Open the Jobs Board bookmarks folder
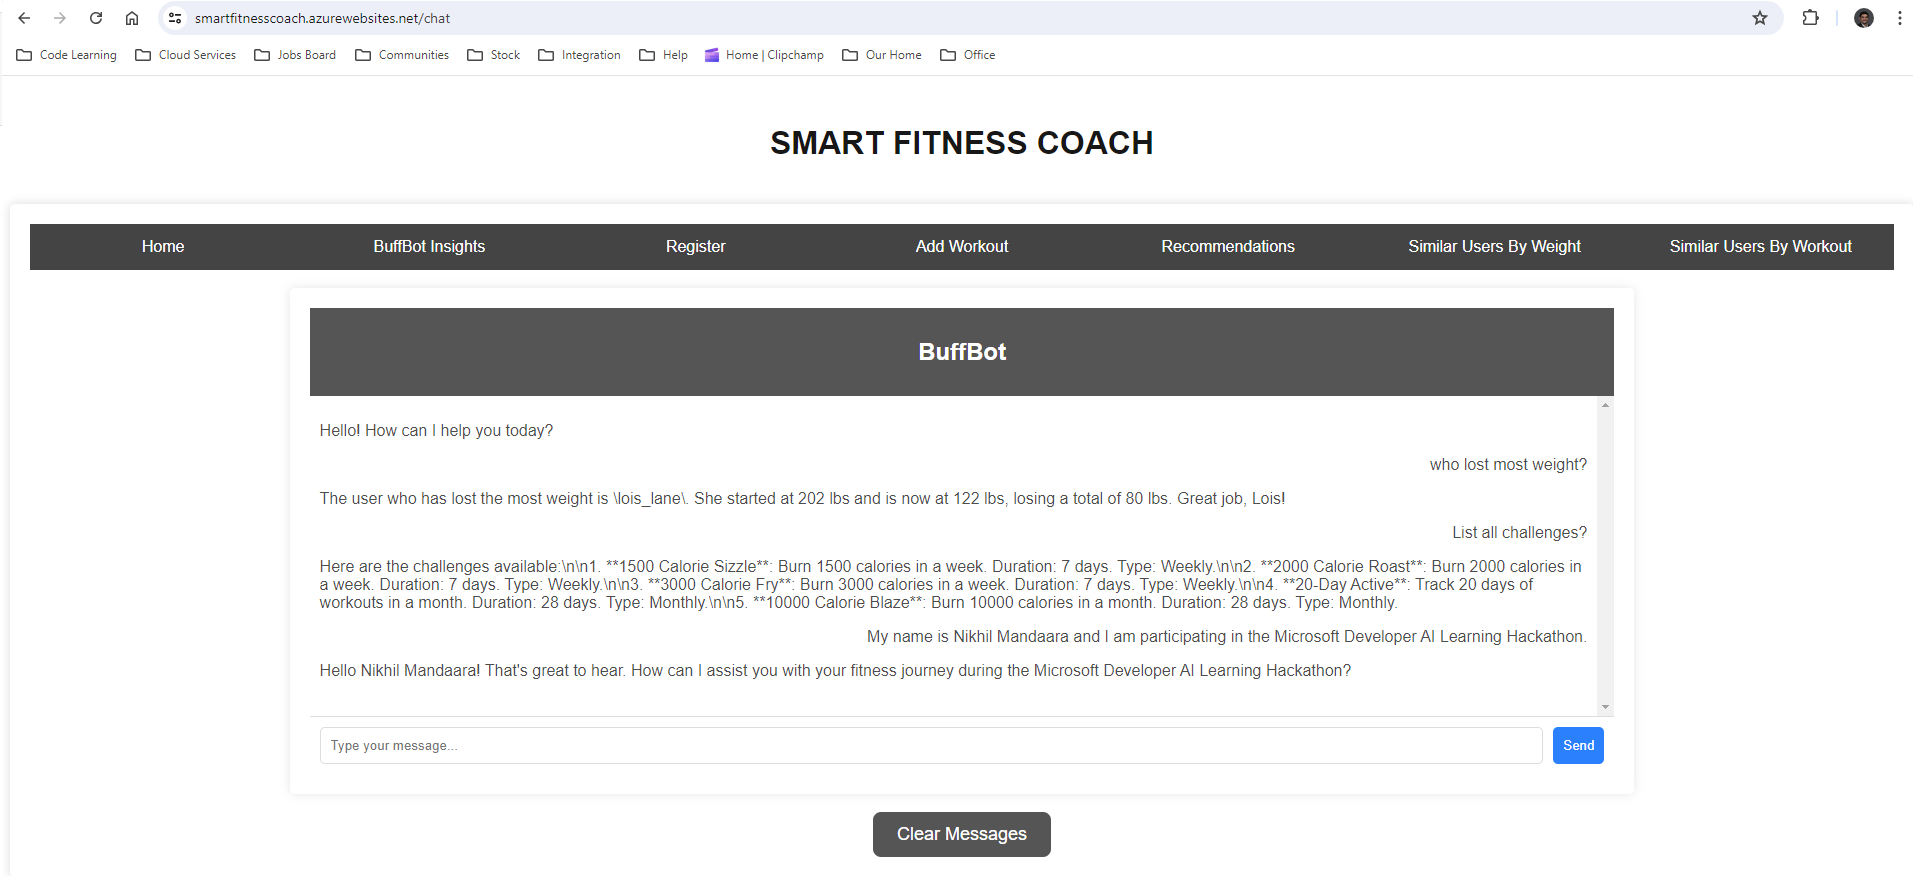The image size is (1913, 876). tap(295, 55)
